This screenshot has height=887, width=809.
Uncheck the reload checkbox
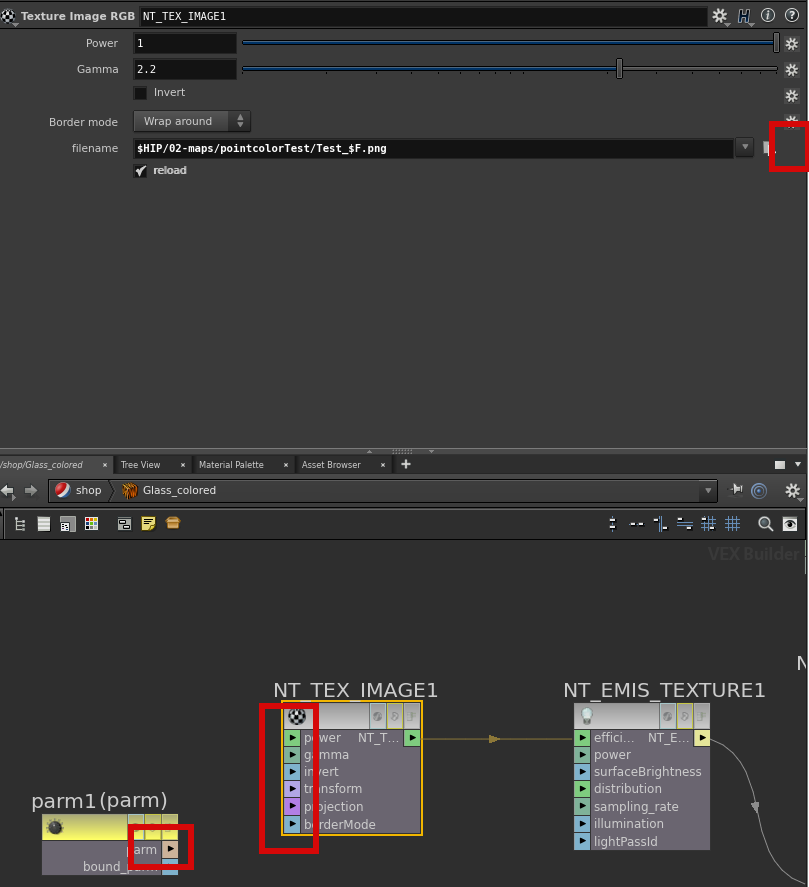point(140,171)
